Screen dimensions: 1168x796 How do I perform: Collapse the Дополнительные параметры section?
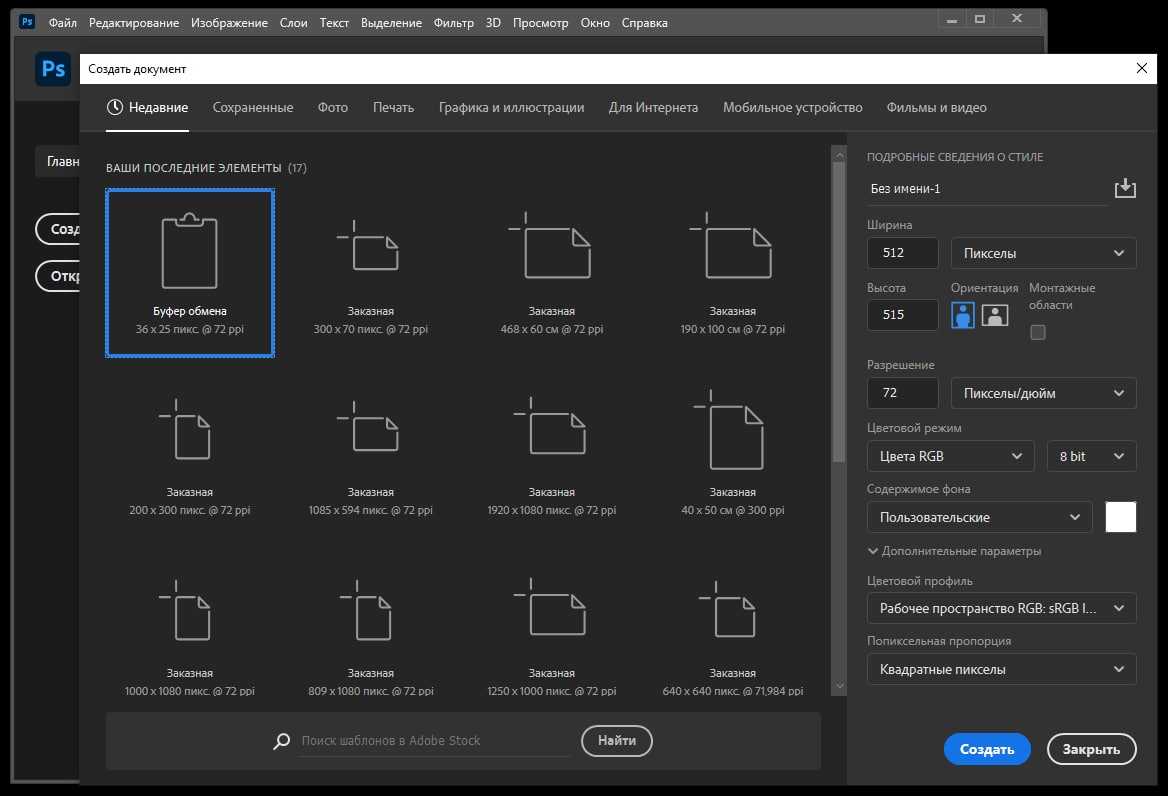pyautogui.click(x=873, y=551)
